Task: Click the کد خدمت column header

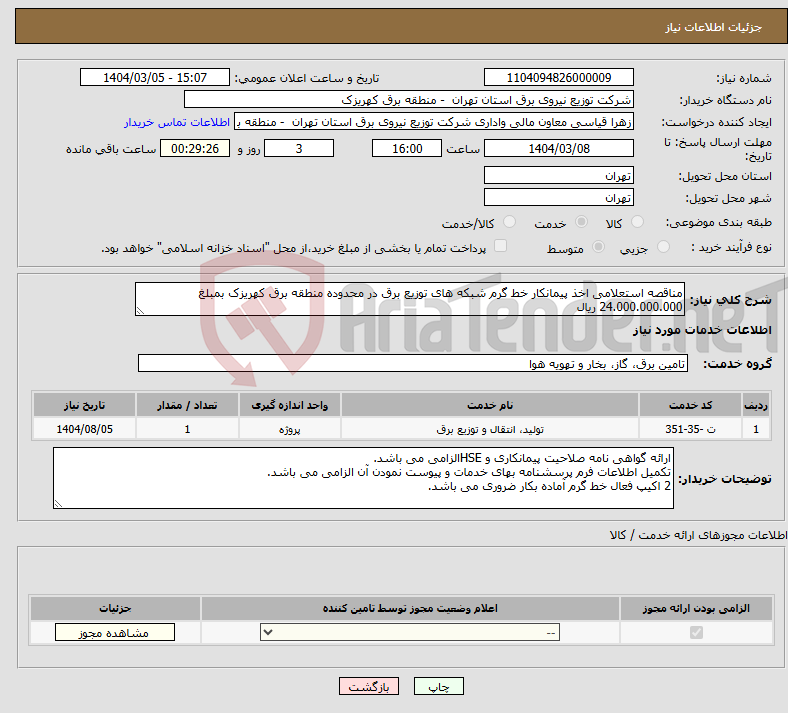Action: tap(691, 405)
